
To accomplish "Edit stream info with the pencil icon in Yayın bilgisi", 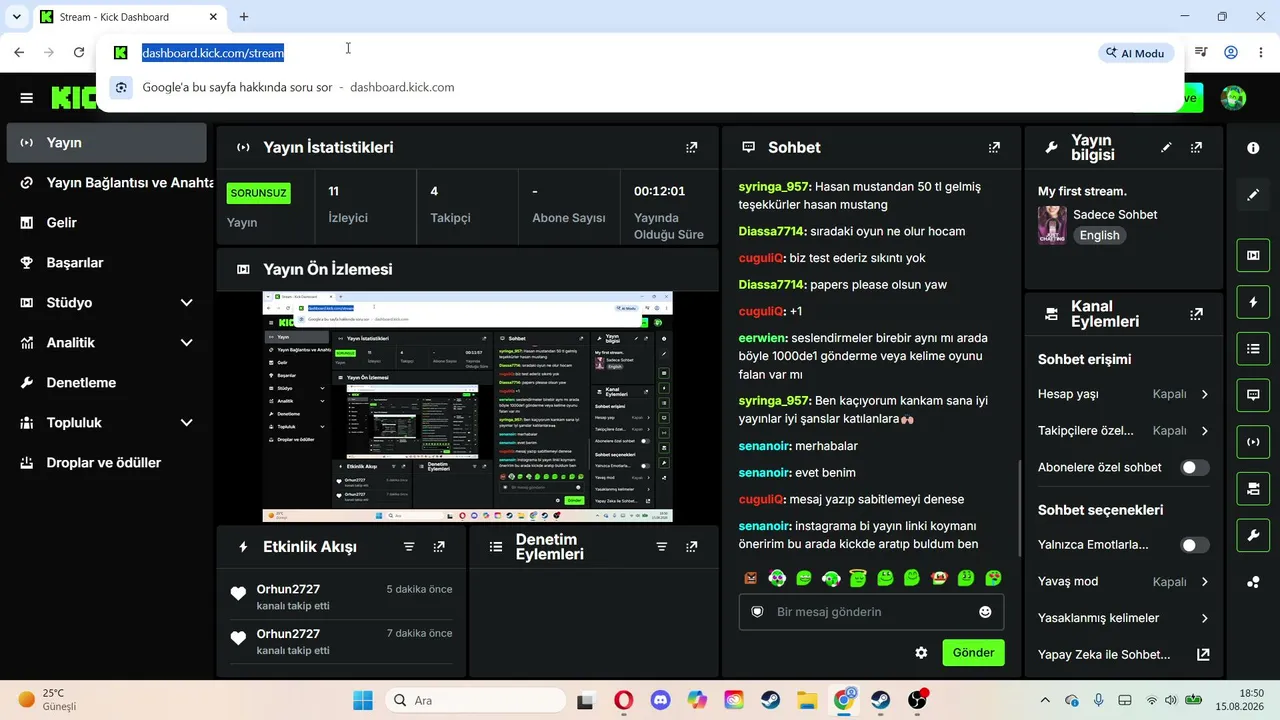I will click(x=1166, y=147).
